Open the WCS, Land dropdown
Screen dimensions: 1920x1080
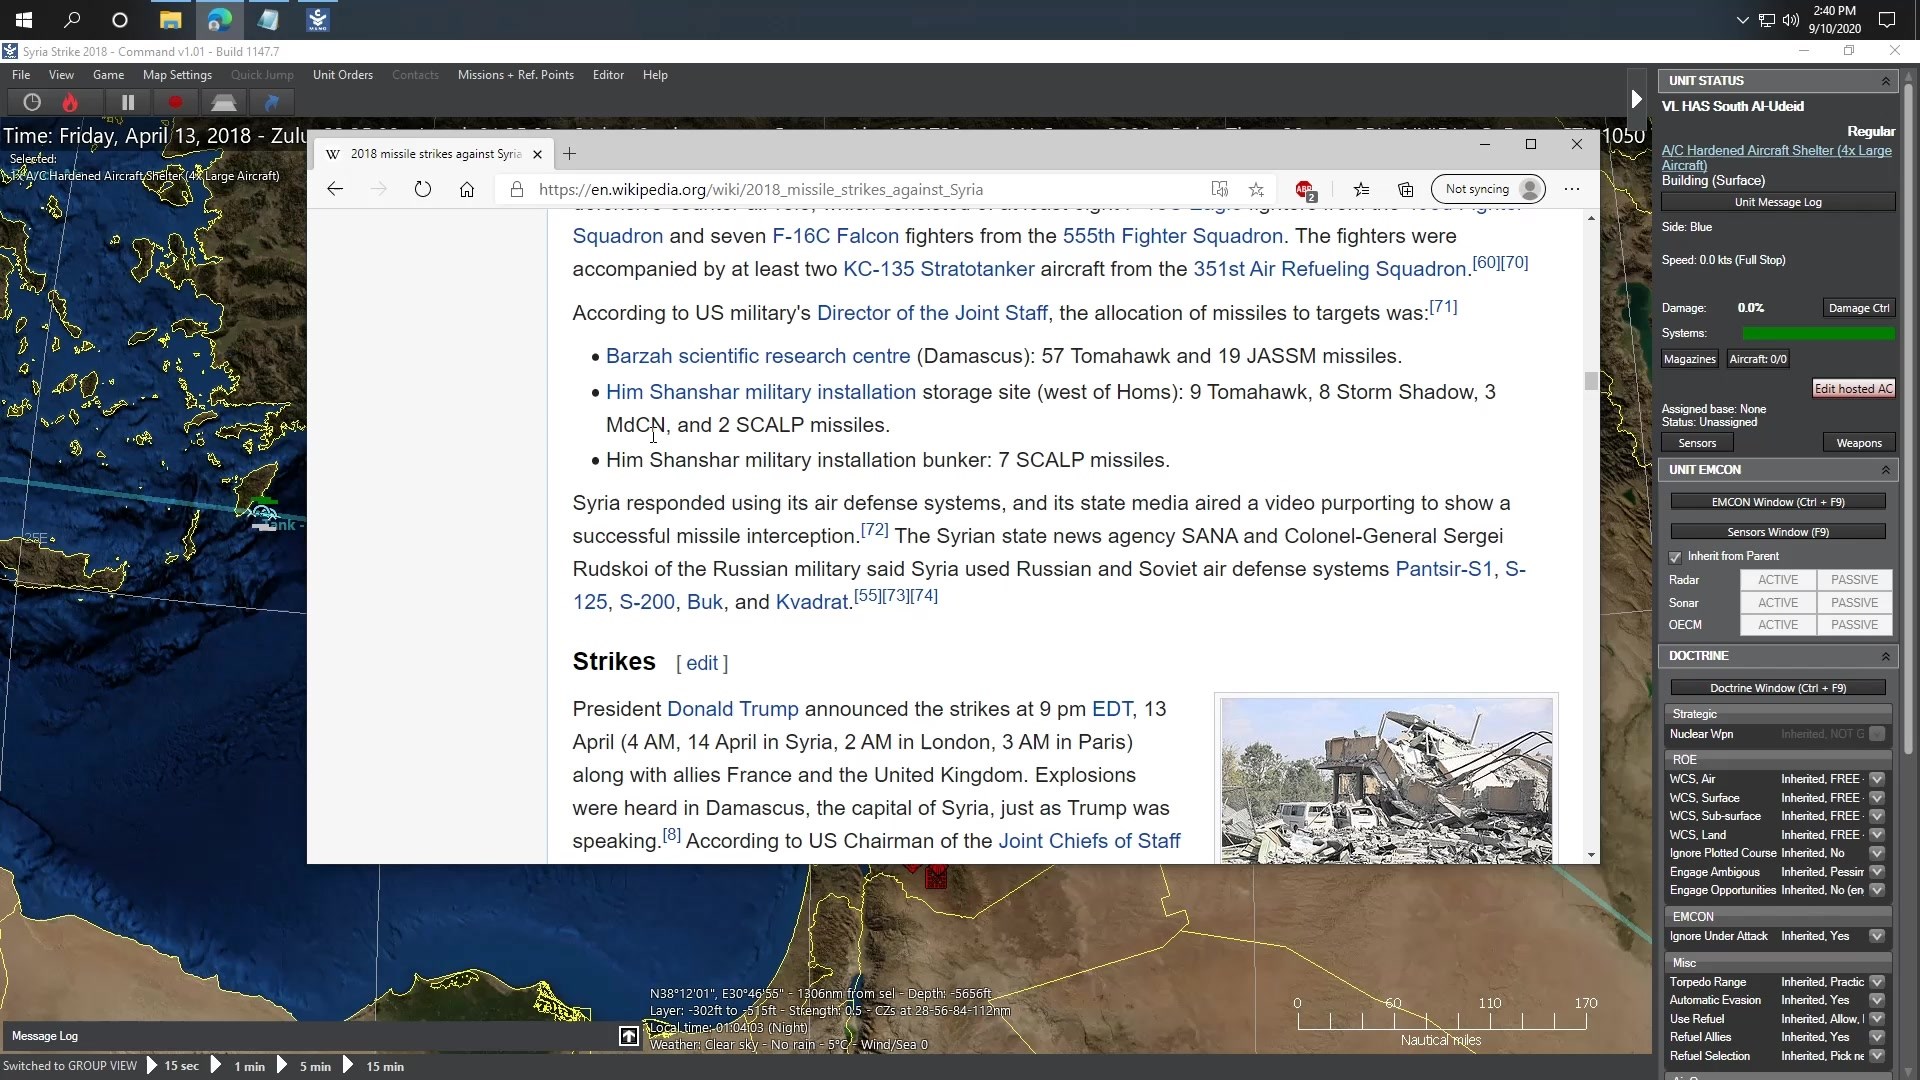coord(1877,835)
